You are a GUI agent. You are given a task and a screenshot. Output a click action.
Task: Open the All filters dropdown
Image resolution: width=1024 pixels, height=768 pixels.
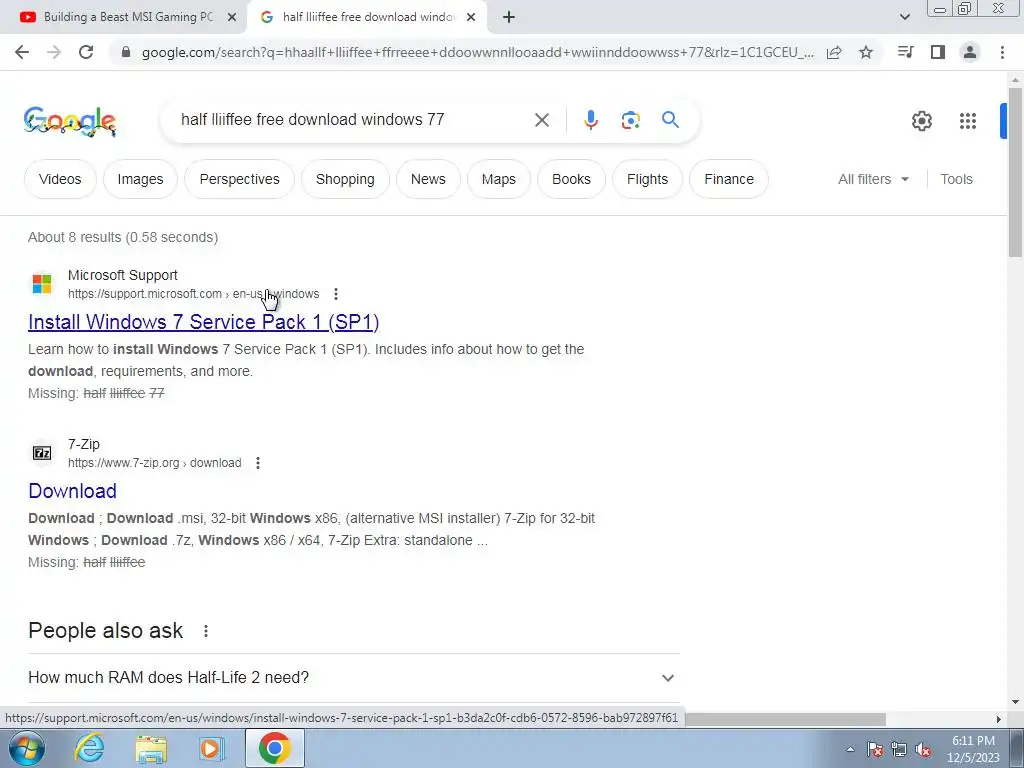coord(873,179)
